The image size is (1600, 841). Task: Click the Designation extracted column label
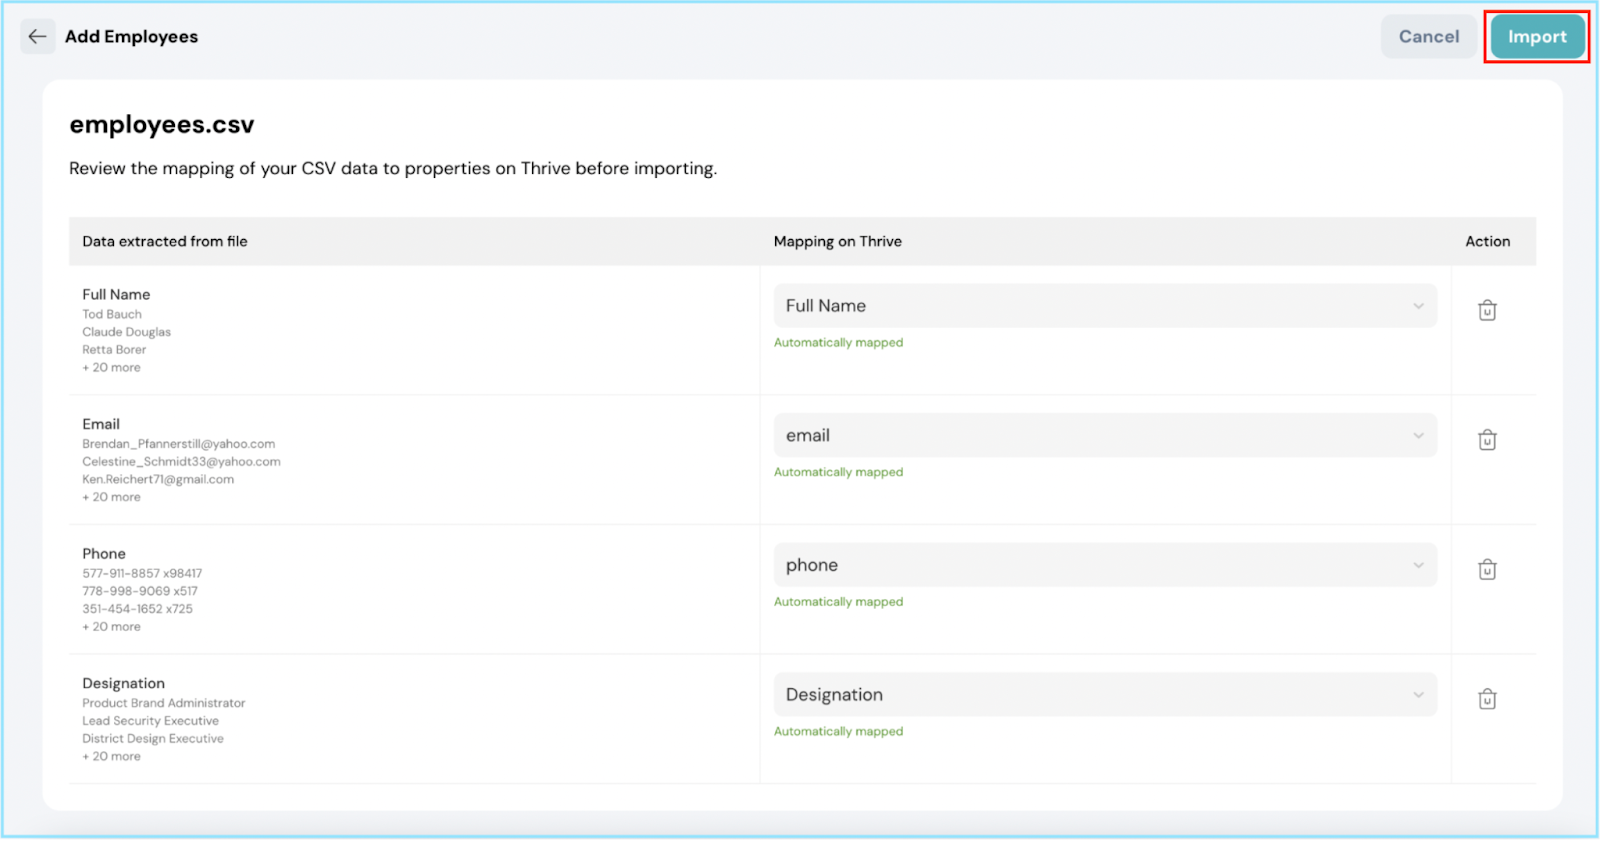coord(124,684)
